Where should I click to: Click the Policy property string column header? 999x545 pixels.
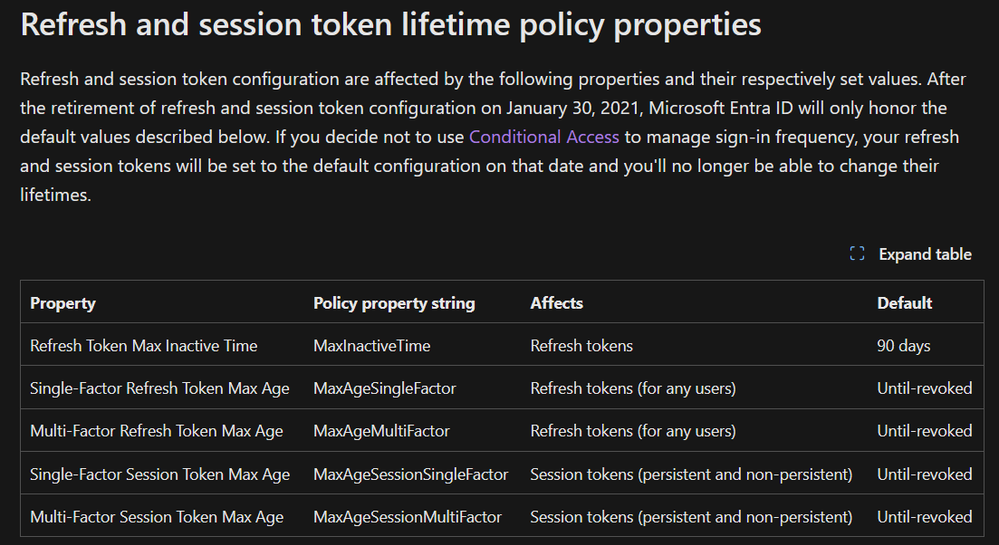(394, 303)
